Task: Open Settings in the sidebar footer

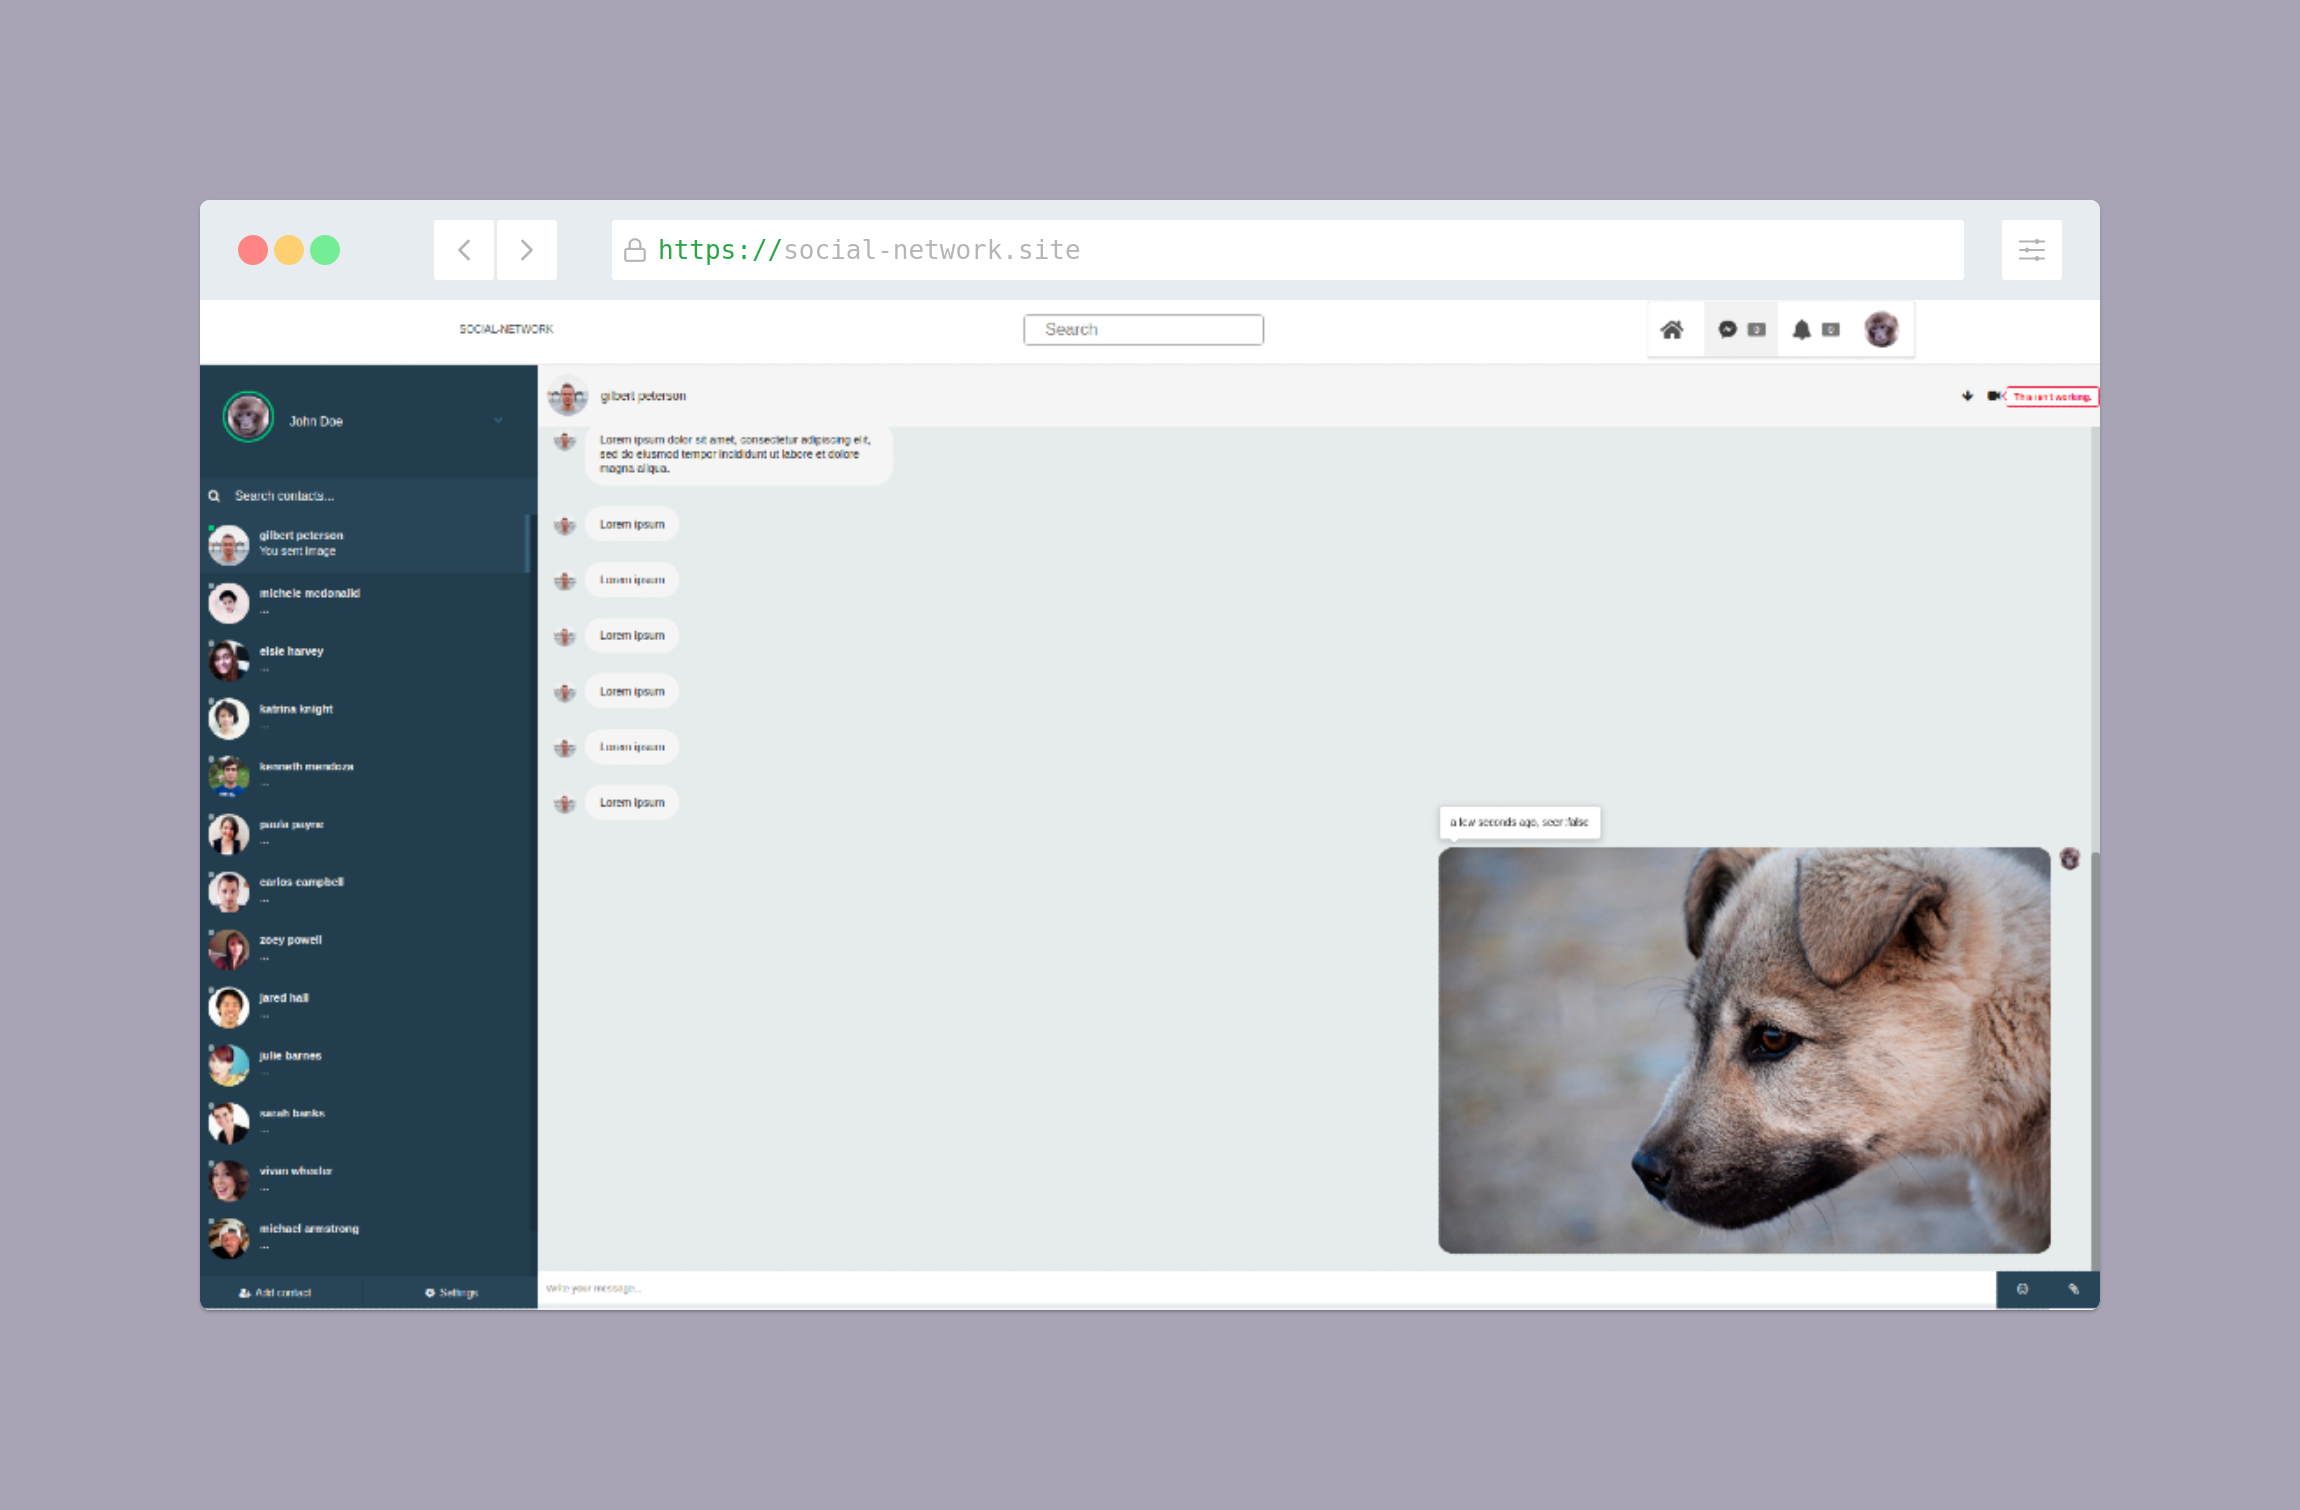Action: 452,1292
